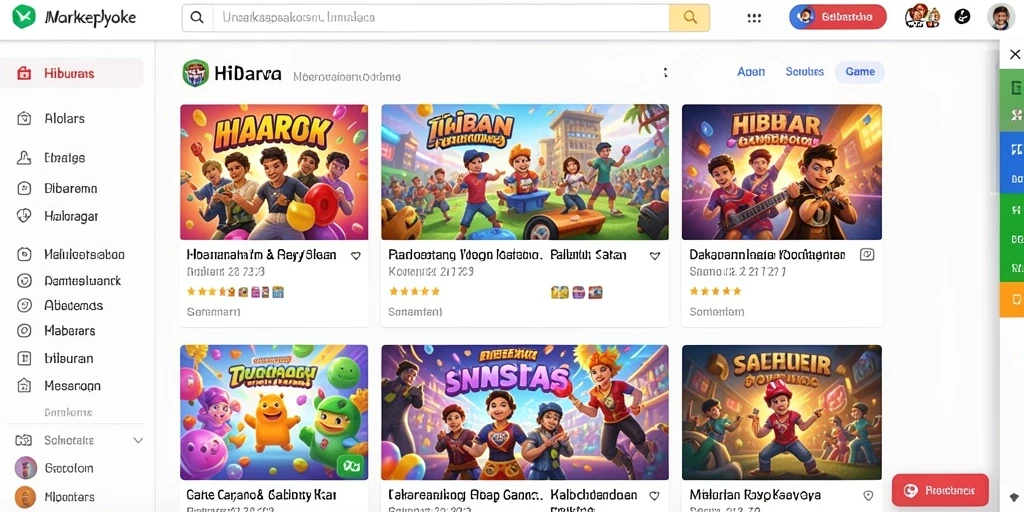Click the search field in top bar
The image size is (1024, 512).
tap(441, 18)
